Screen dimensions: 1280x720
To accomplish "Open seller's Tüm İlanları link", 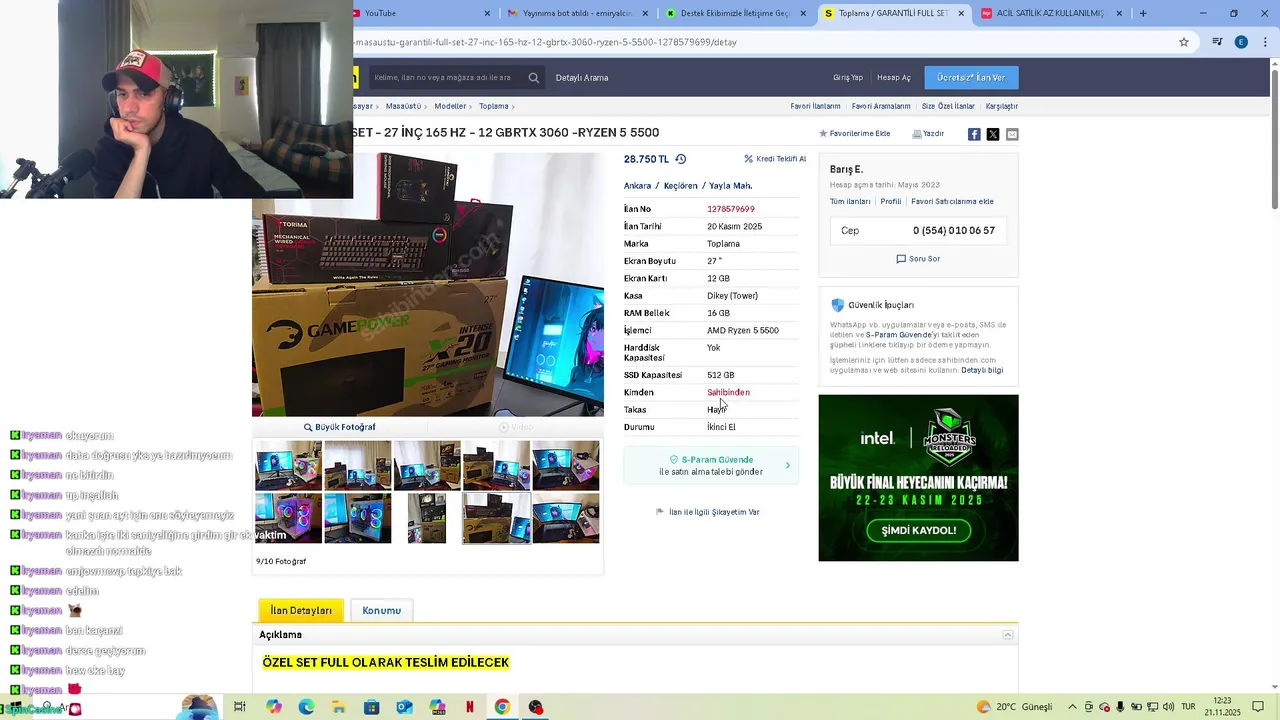I will point(850,201).
